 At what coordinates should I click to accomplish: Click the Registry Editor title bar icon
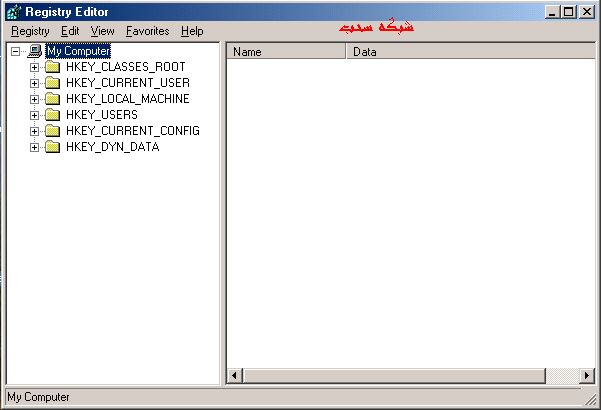[x=15, y=12]
